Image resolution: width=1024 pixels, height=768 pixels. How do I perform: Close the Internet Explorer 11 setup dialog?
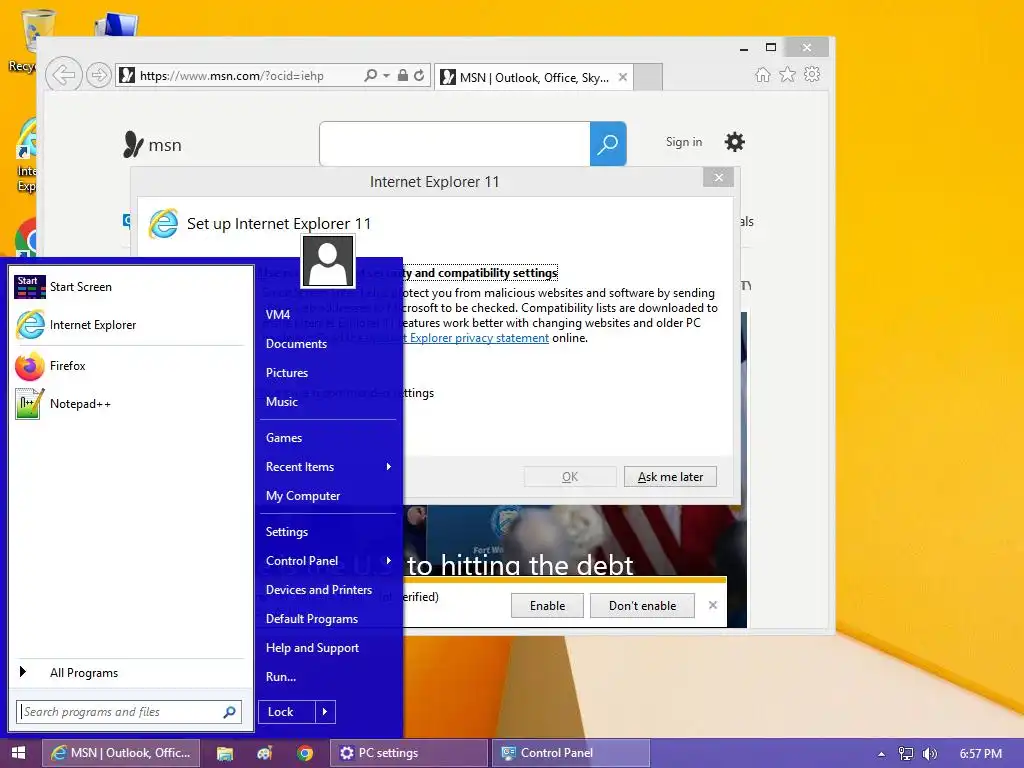718,178
